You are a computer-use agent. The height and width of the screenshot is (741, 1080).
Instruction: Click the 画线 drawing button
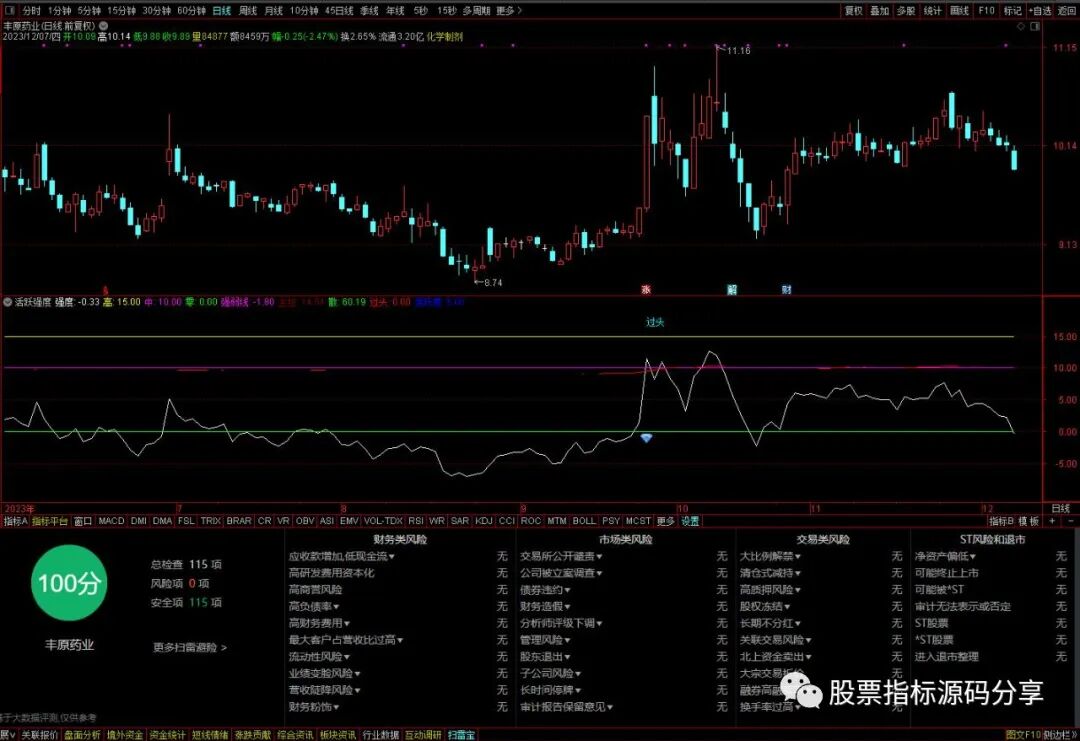coord(959,10)
